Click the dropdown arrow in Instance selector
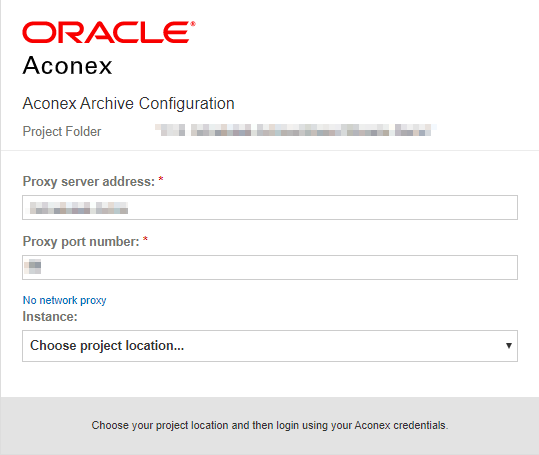 509,346
